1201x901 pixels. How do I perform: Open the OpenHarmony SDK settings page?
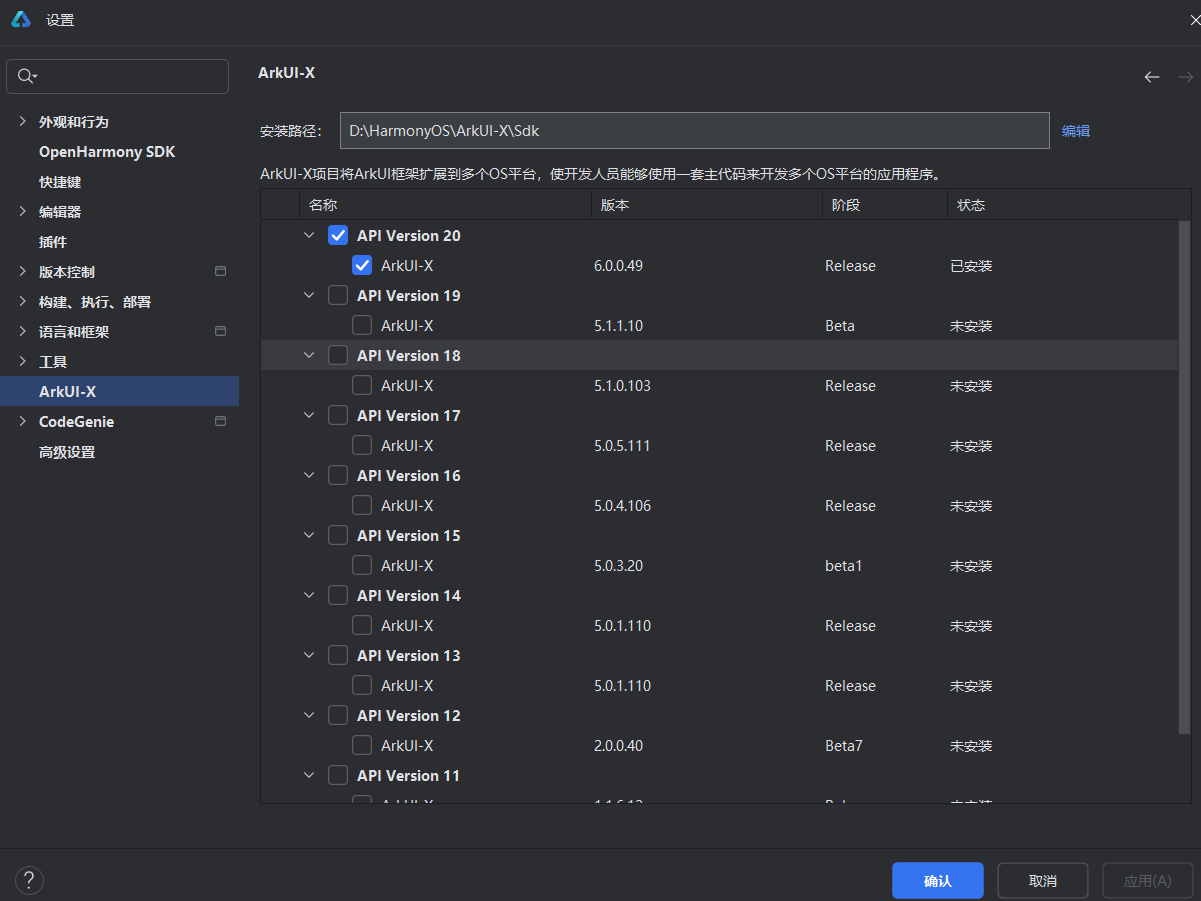point(107,152)
